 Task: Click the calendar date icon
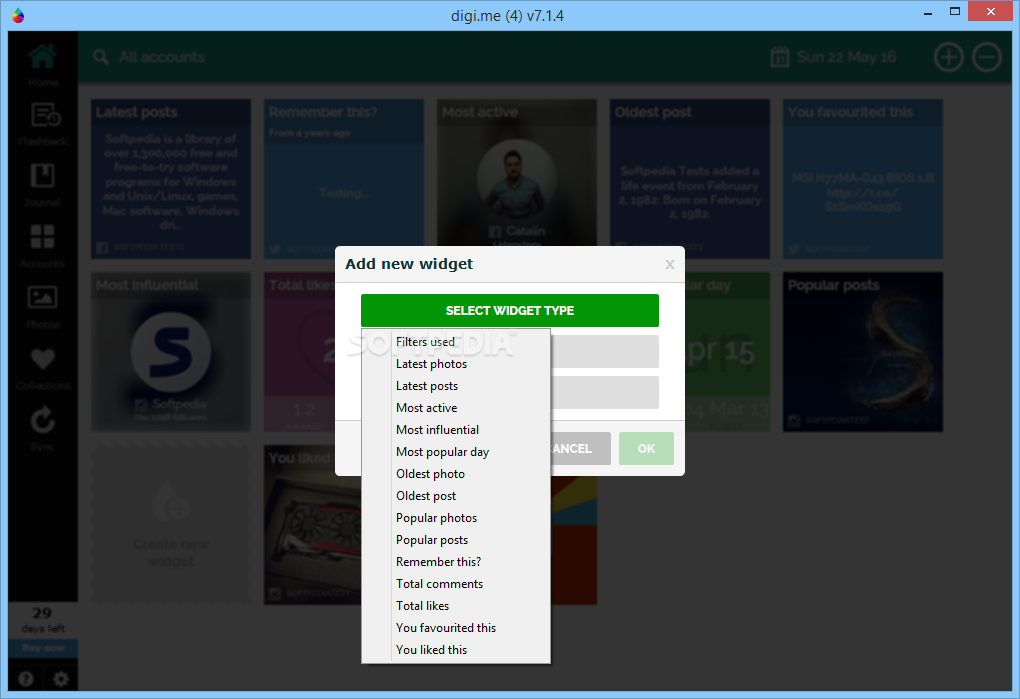click(x=780, y=57)
